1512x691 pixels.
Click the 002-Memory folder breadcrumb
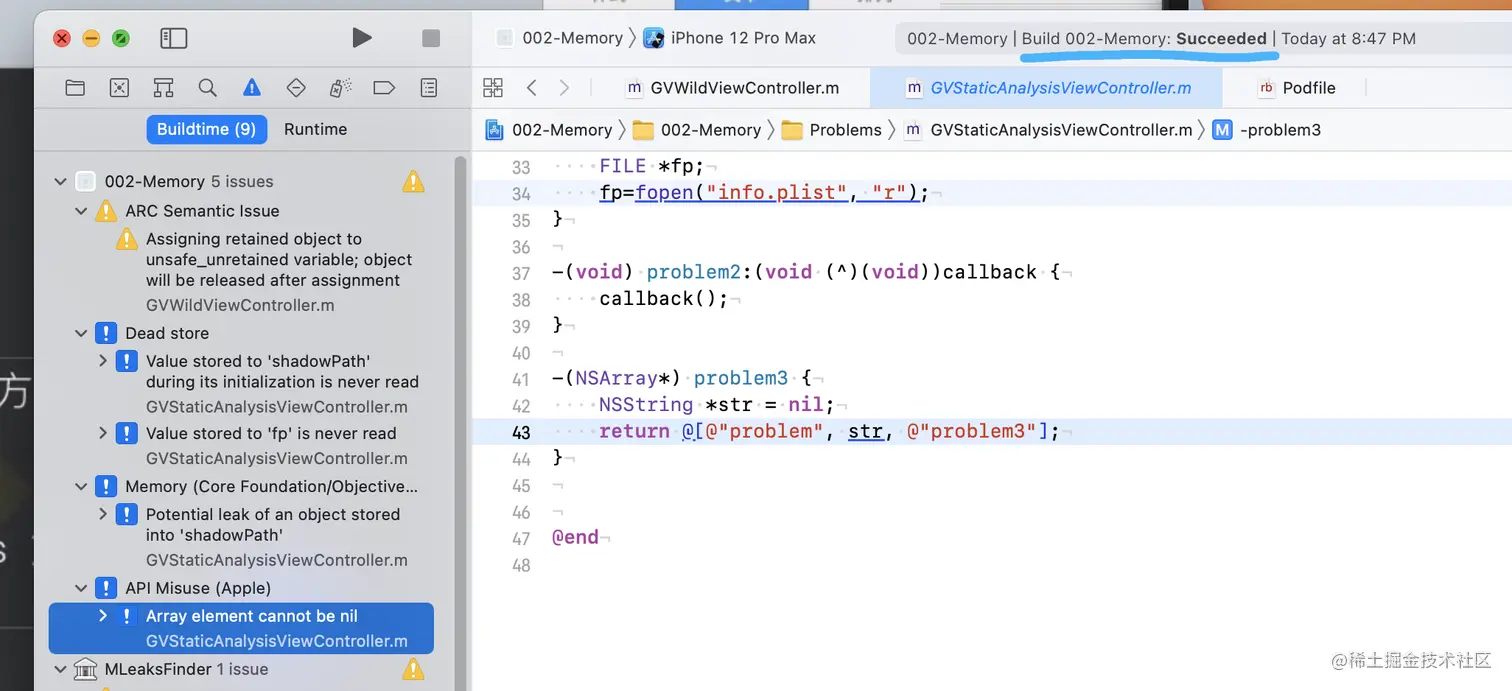(x=697, y=130)
